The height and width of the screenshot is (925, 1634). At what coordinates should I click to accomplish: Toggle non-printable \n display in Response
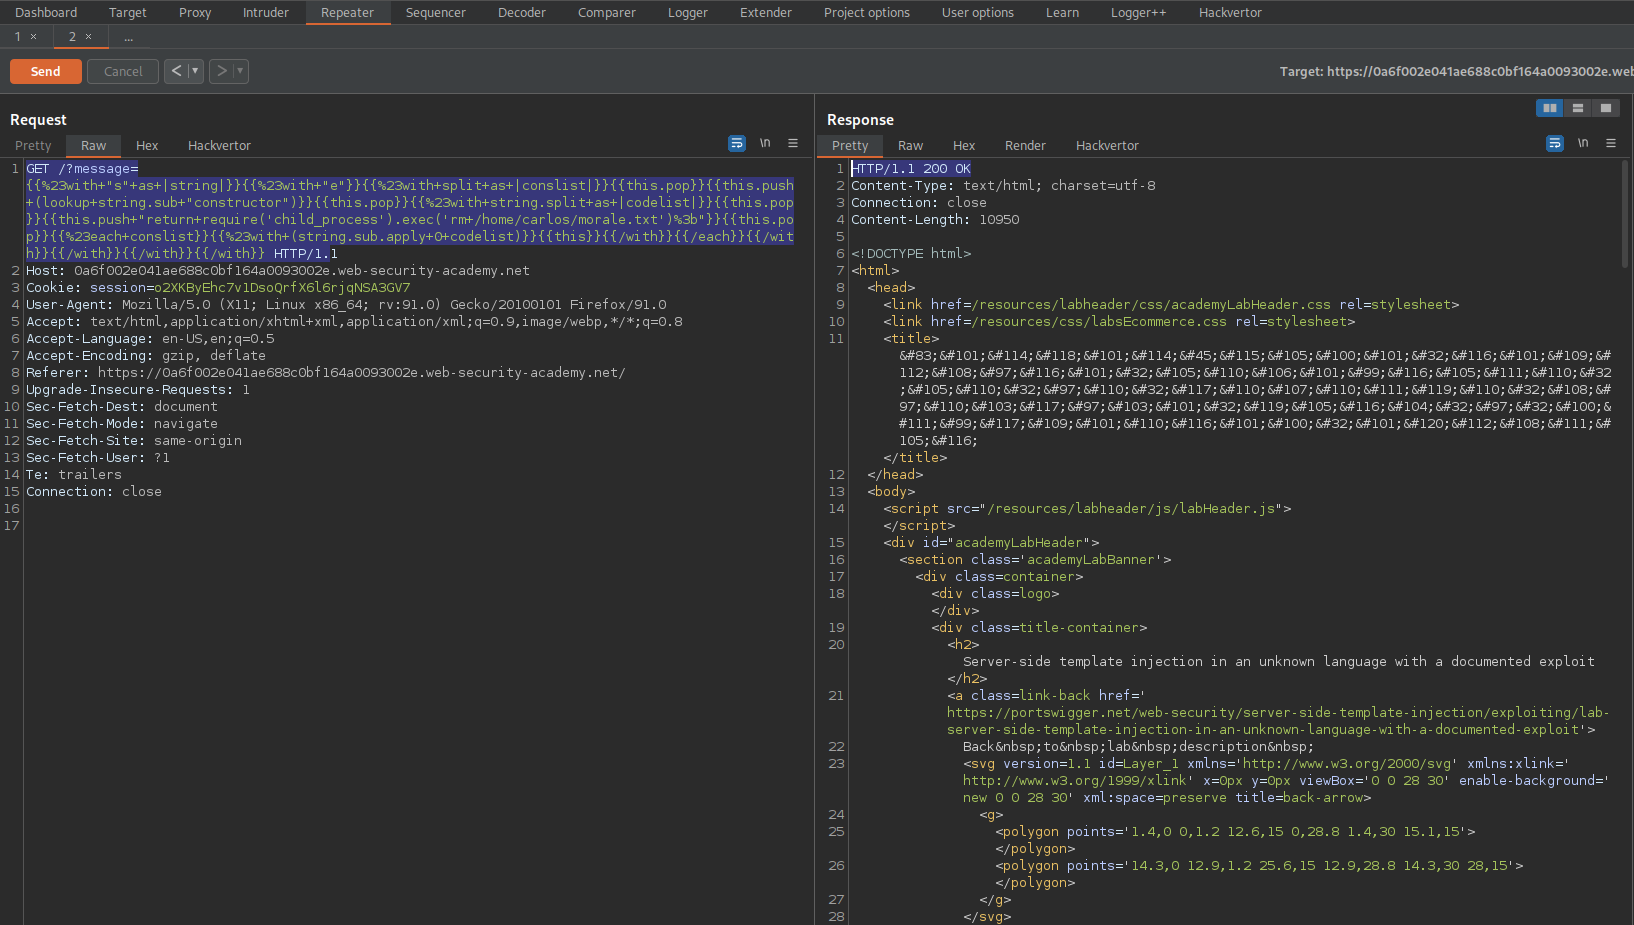pyautogui.click(x=1583, y=144)
